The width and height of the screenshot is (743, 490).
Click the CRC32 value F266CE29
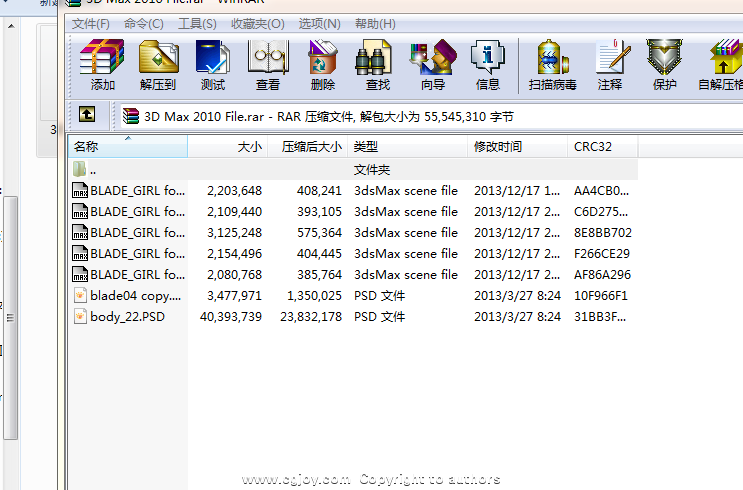coord(602,254)
